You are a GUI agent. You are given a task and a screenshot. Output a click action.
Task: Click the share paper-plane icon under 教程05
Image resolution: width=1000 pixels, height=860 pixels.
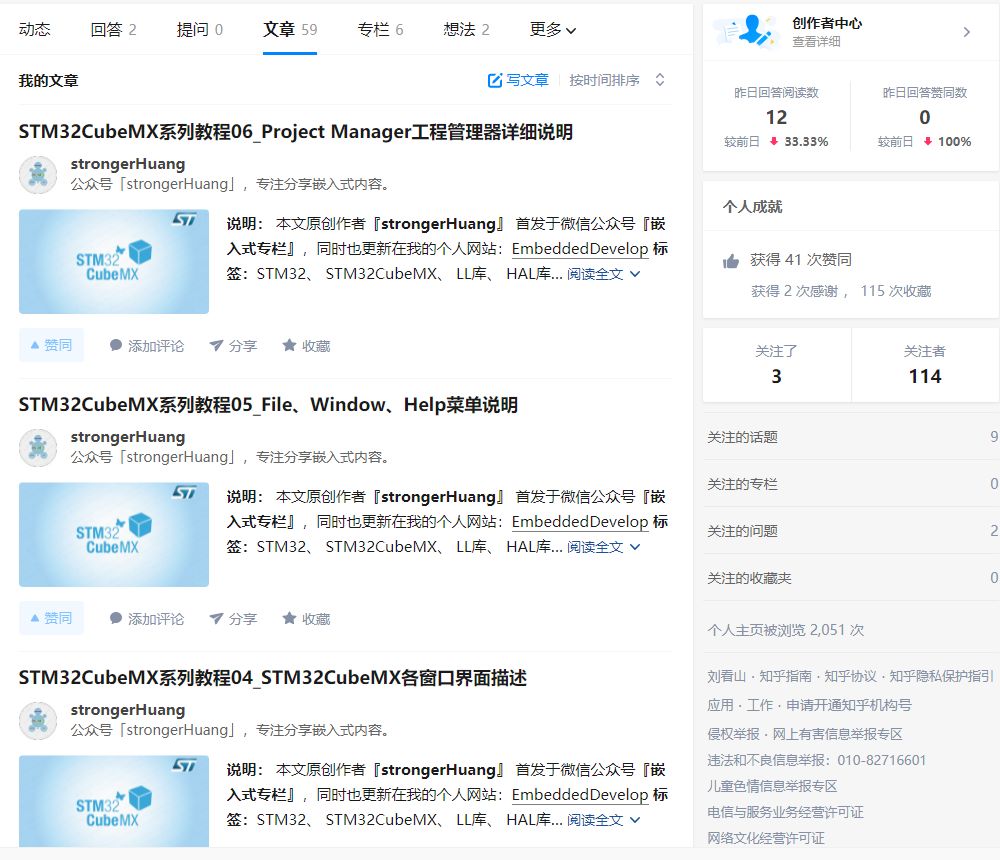pos(216,618)
